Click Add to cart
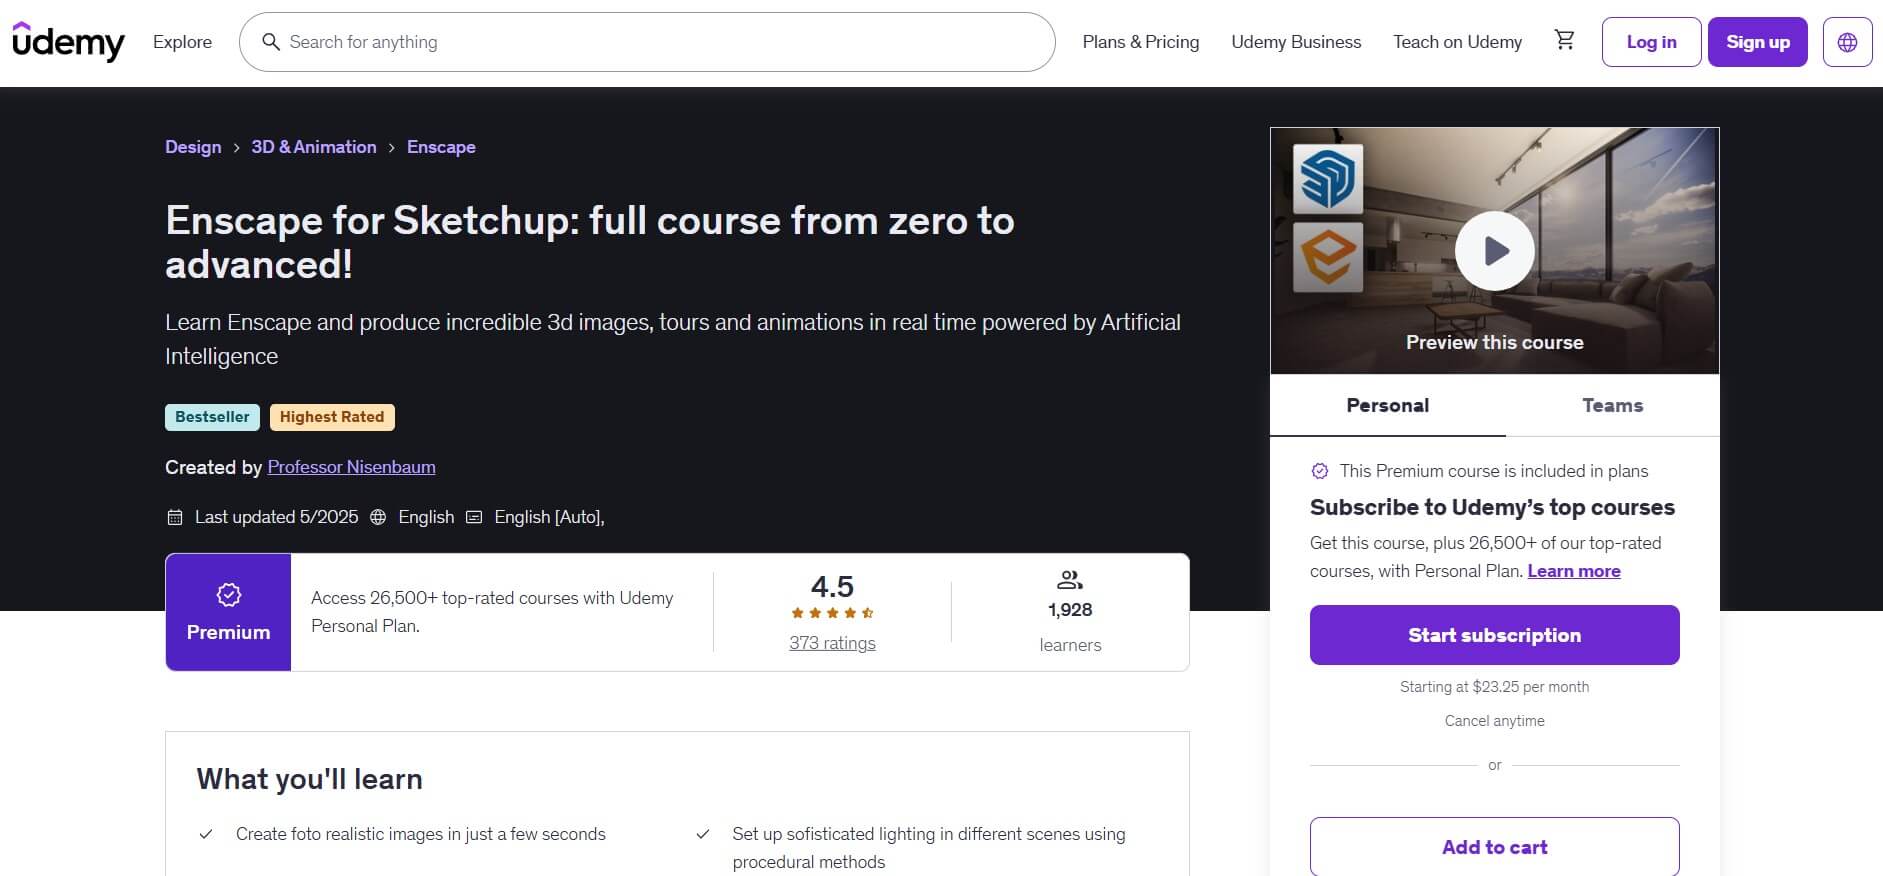 point(1494,847)
